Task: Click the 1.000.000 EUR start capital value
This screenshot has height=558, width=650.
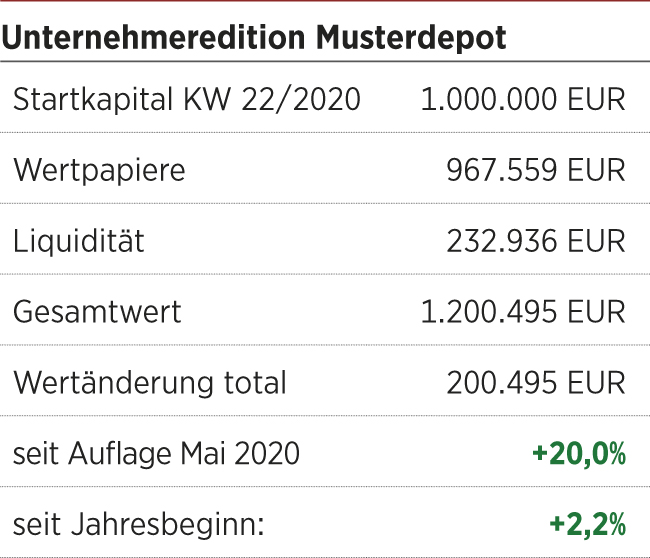Action: pos(523,99)
